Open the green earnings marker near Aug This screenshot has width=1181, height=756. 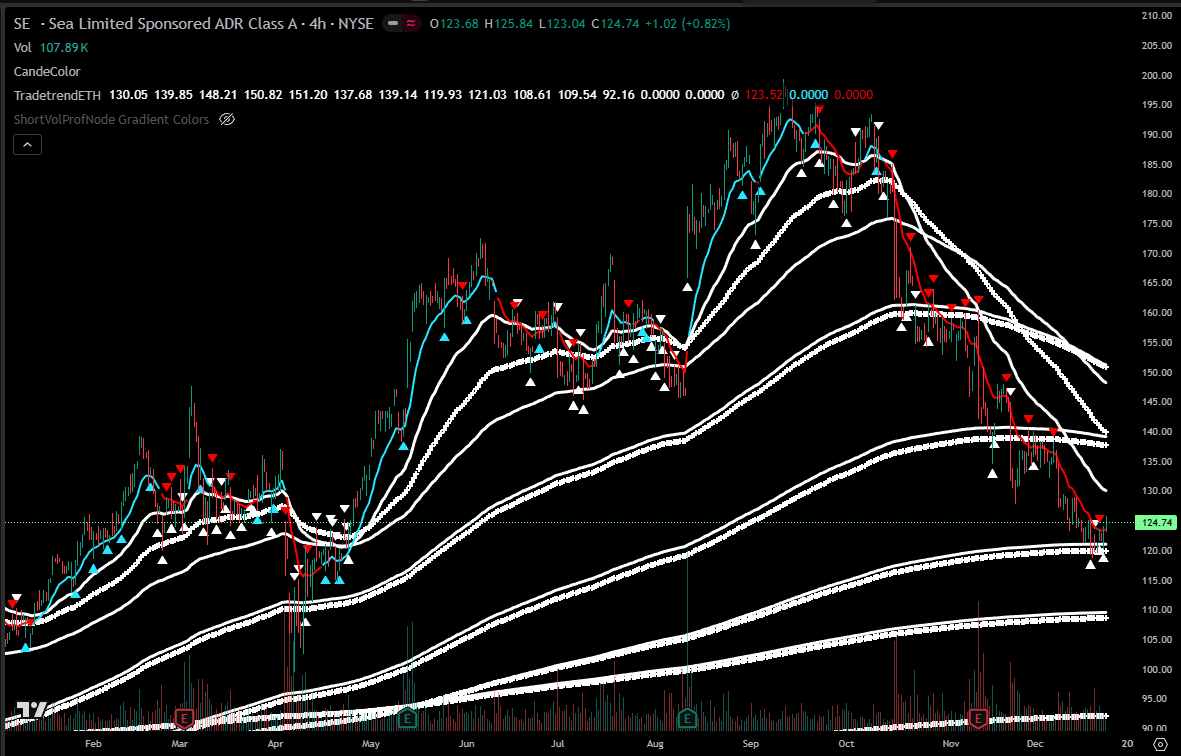click(x=688, y=718)
